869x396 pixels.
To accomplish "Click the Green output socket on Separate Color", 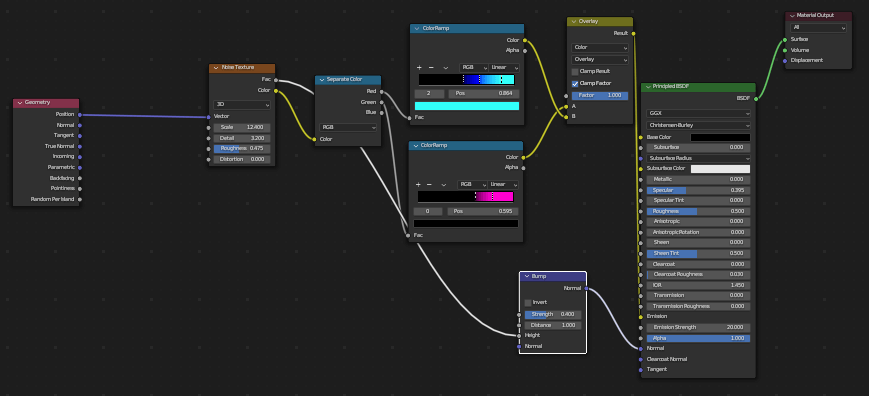I will (x=381, y=102).
